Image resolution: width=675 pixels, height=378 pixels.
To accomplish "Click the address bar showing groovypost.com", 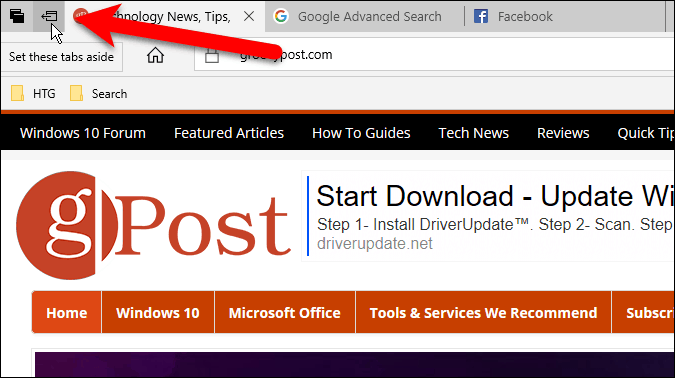I will [435, 55].
